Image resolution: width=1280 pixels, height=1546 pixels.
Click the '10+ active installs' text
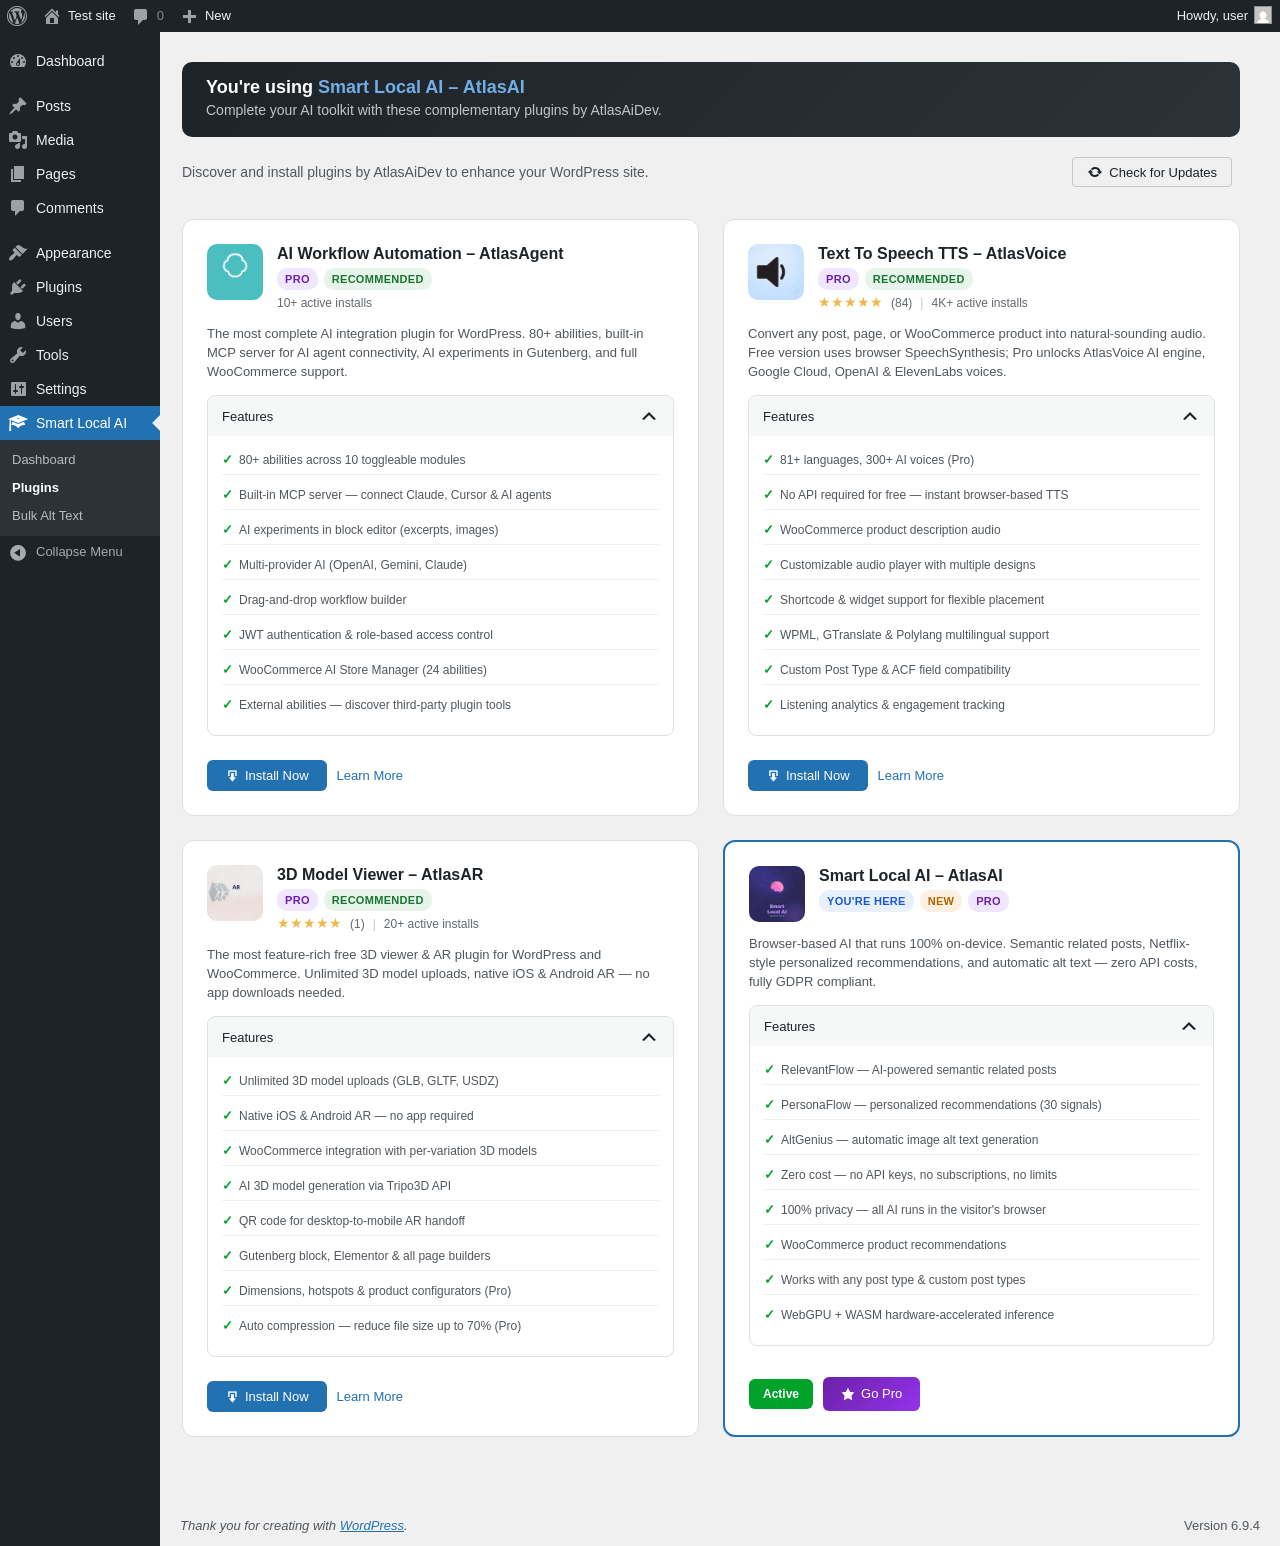click(x=324, y=303)
